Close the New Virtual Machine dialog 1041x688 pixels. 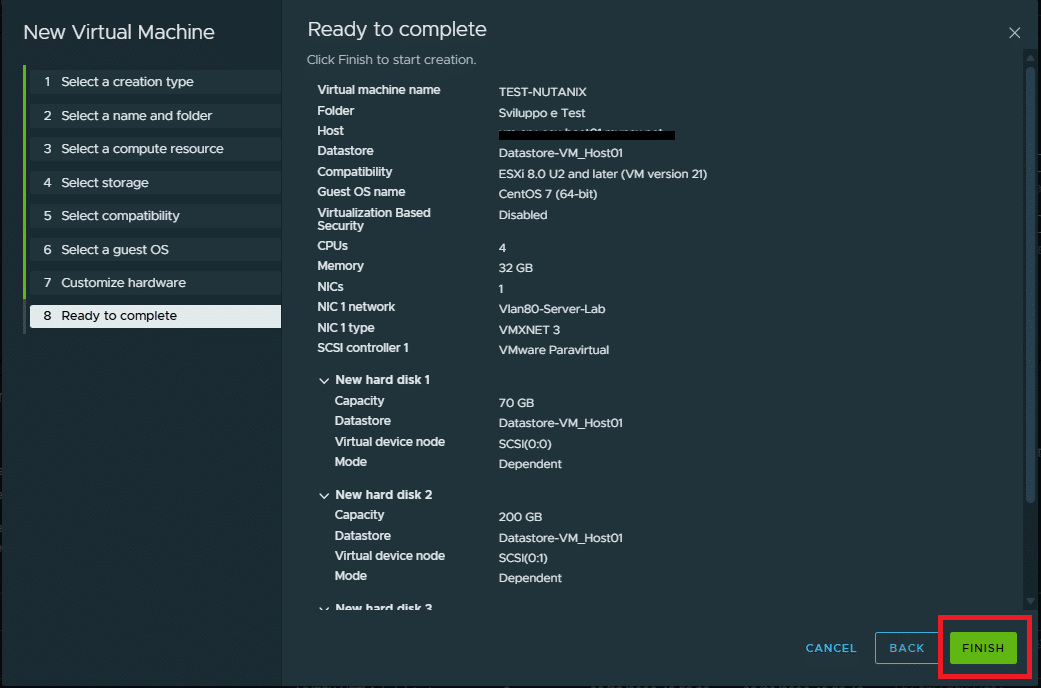coord(1014,33)
